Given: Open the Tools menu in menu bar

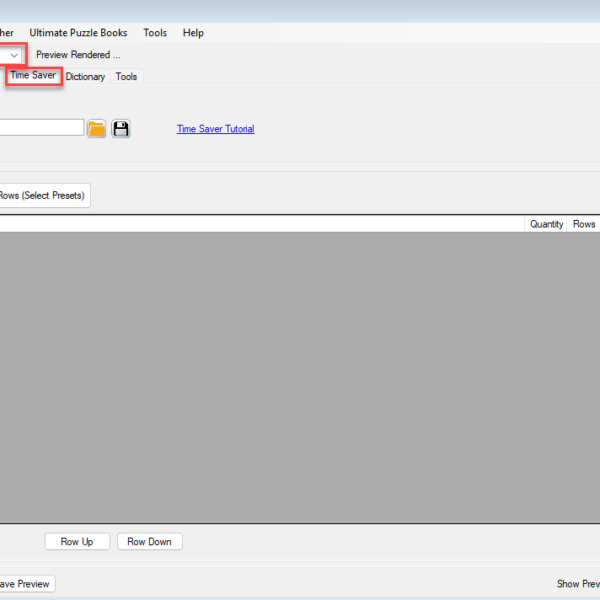Looking at the screenshot, I should [x=155, y=33].
